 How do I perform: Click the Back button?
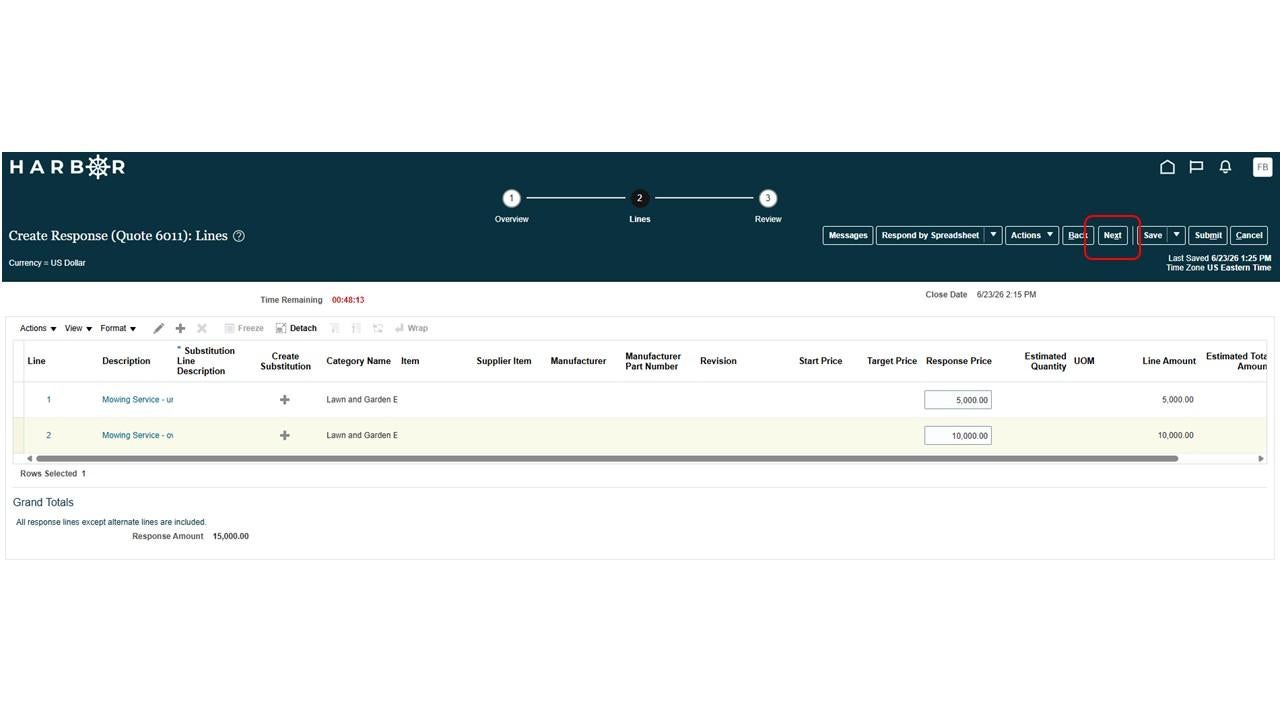click(1077, 235)
